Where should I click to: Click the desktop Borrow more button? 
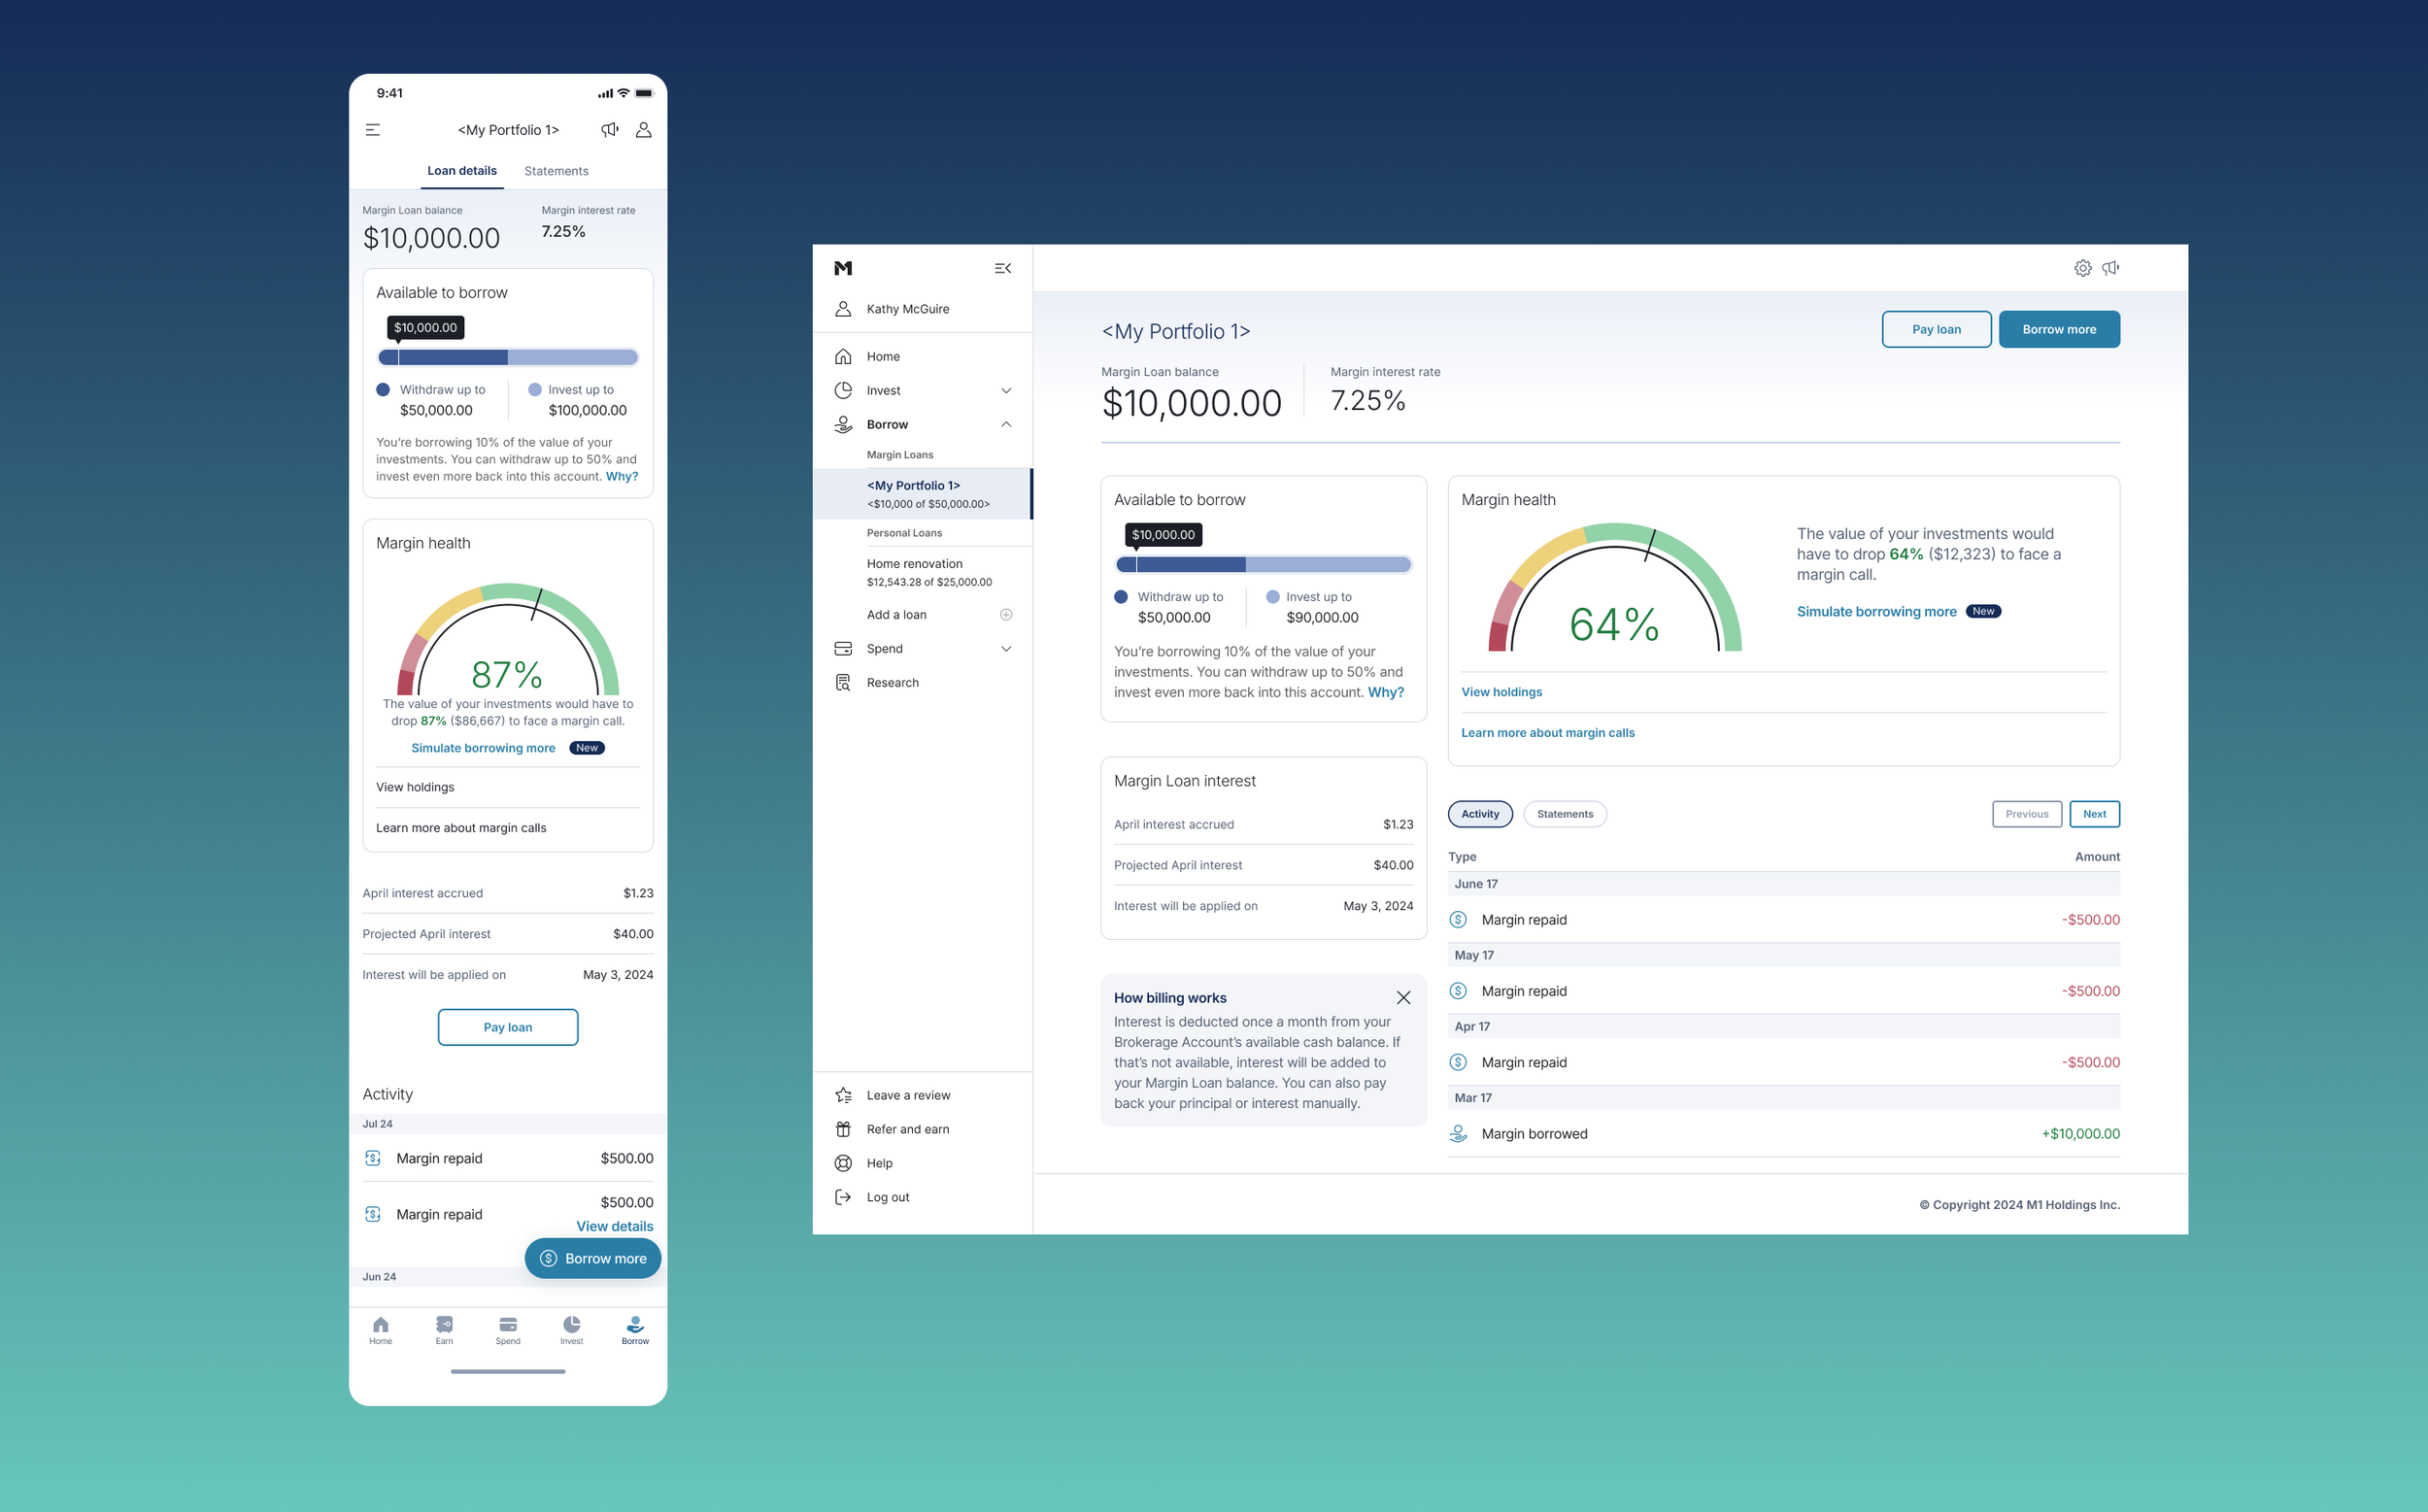pyautogui.click(x=2059, y=330)
